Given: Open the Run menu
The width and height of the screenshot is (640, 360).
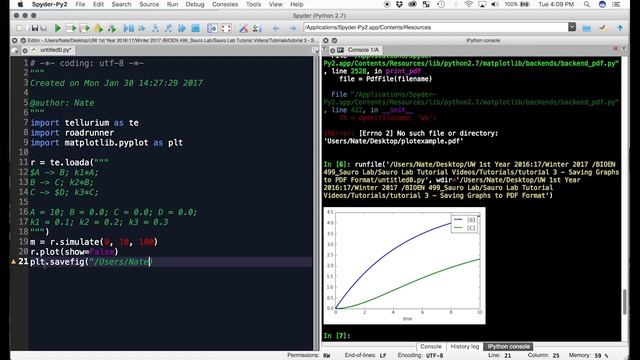Looking at the screenshot, I should [172, 4].
